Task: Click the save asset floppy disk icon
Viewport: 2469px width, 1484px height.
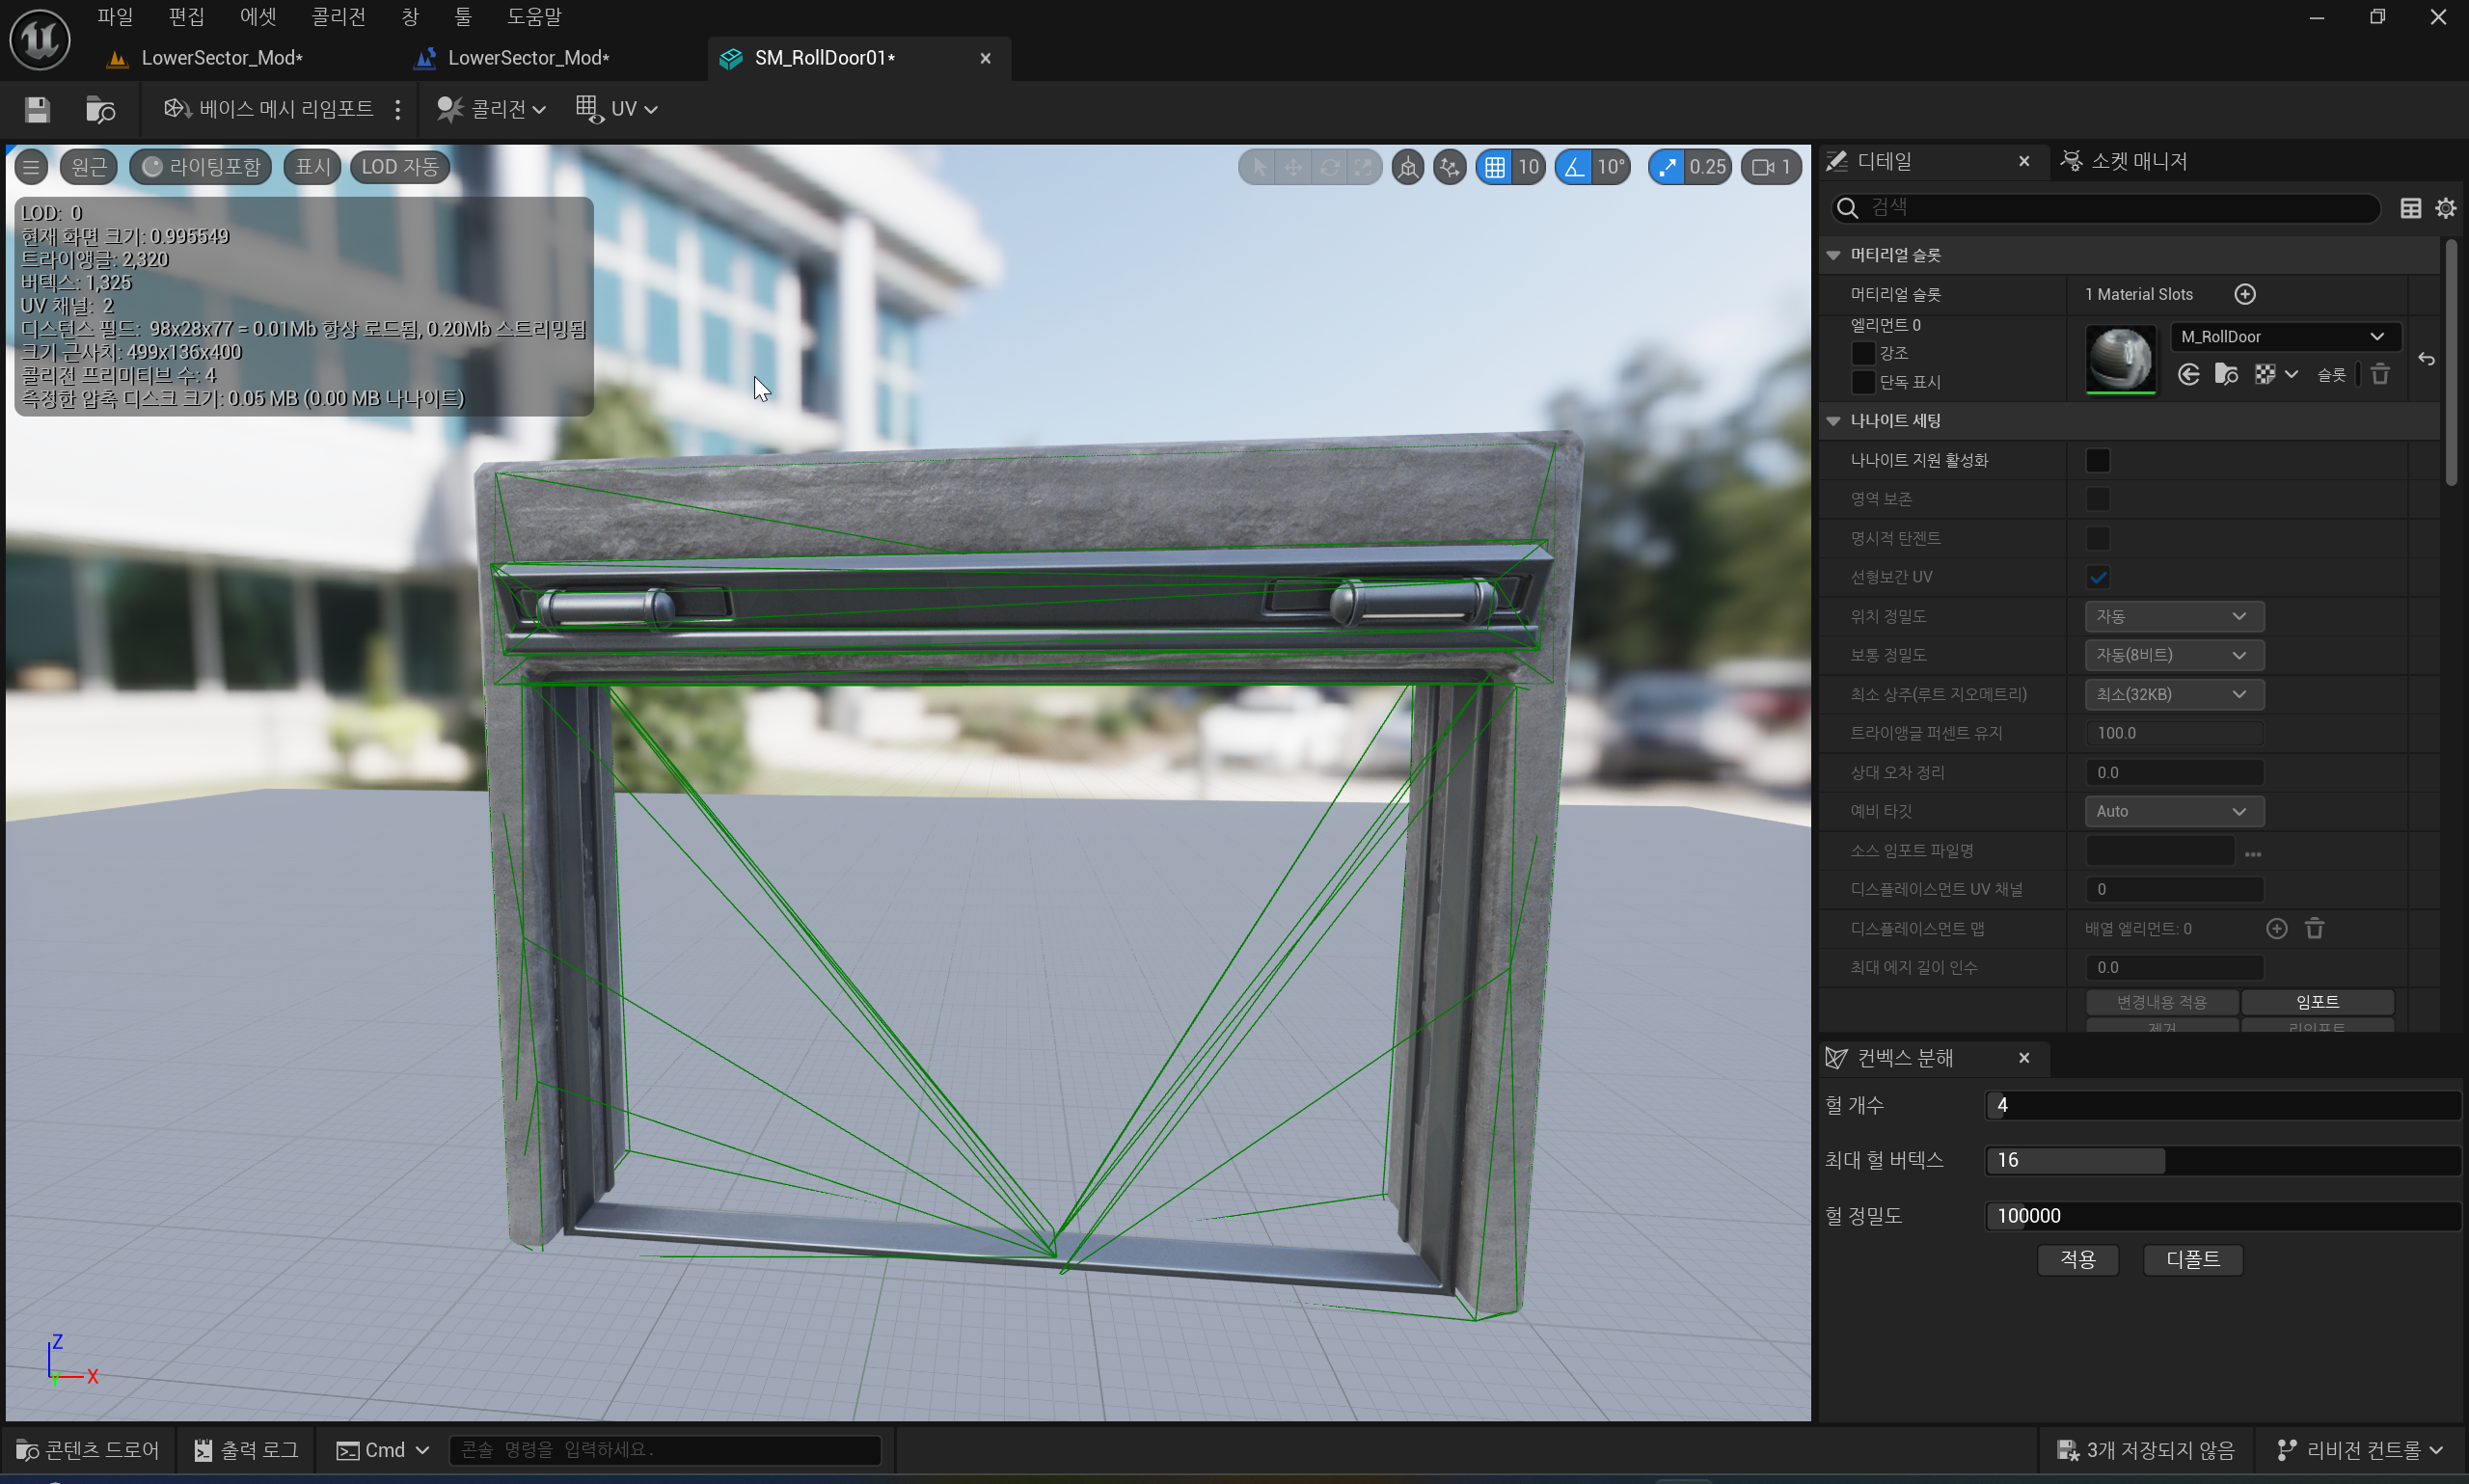Action: pos(37,109)
